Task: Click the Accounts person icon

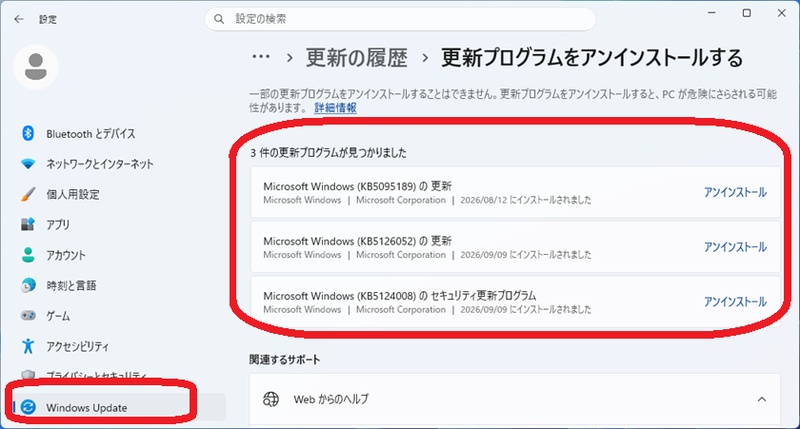Action: (28, 255)
